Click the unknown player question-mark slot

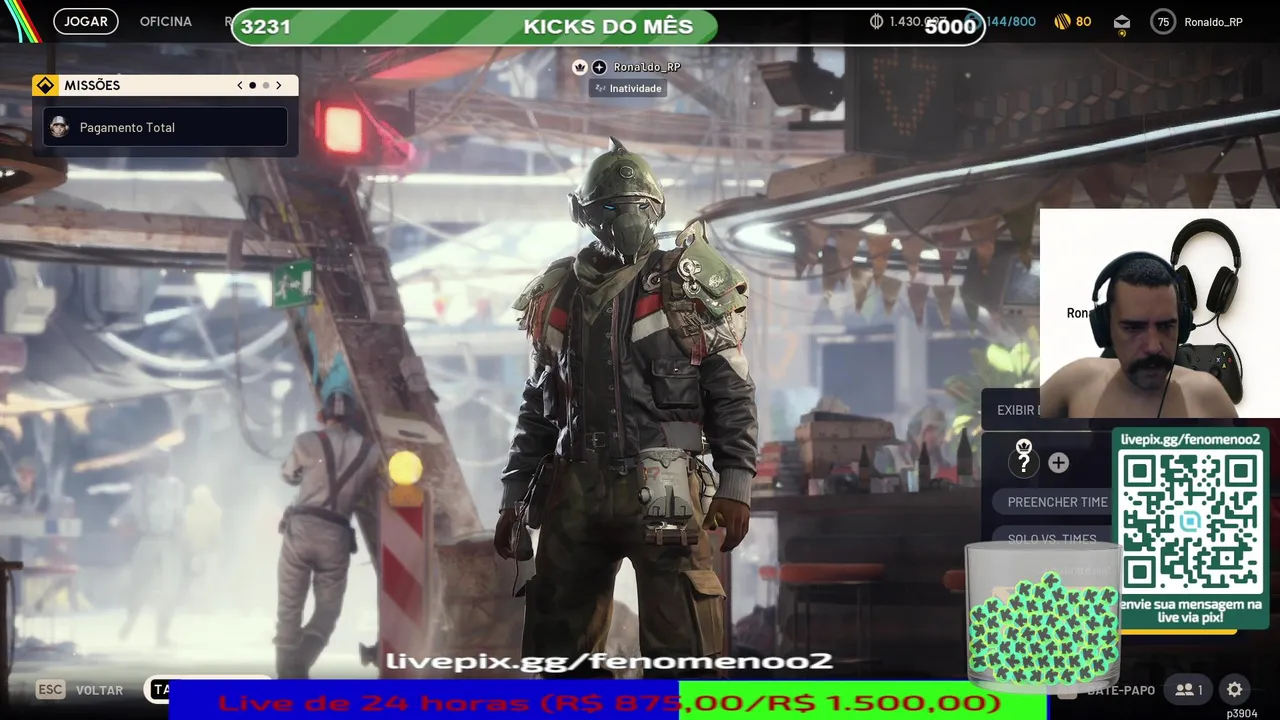point(1023,462)
